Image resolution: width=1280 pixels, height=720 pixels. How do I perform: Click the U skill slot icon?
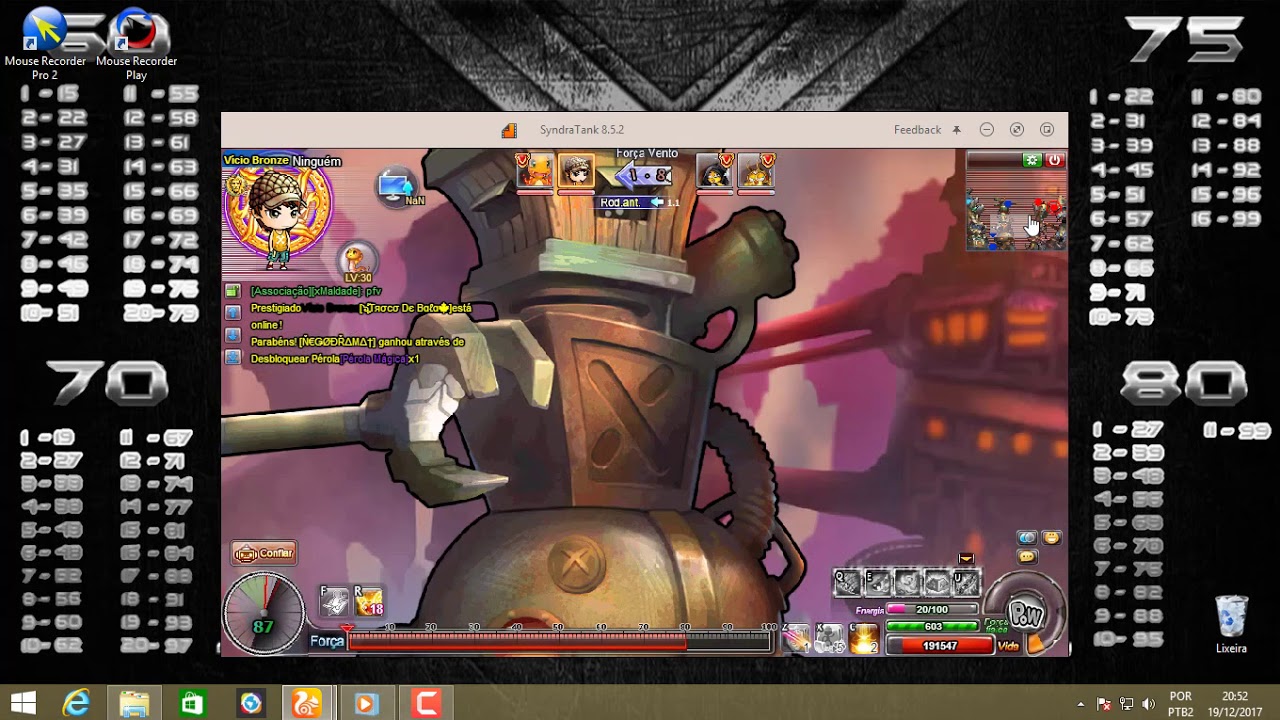coord(966,582)
